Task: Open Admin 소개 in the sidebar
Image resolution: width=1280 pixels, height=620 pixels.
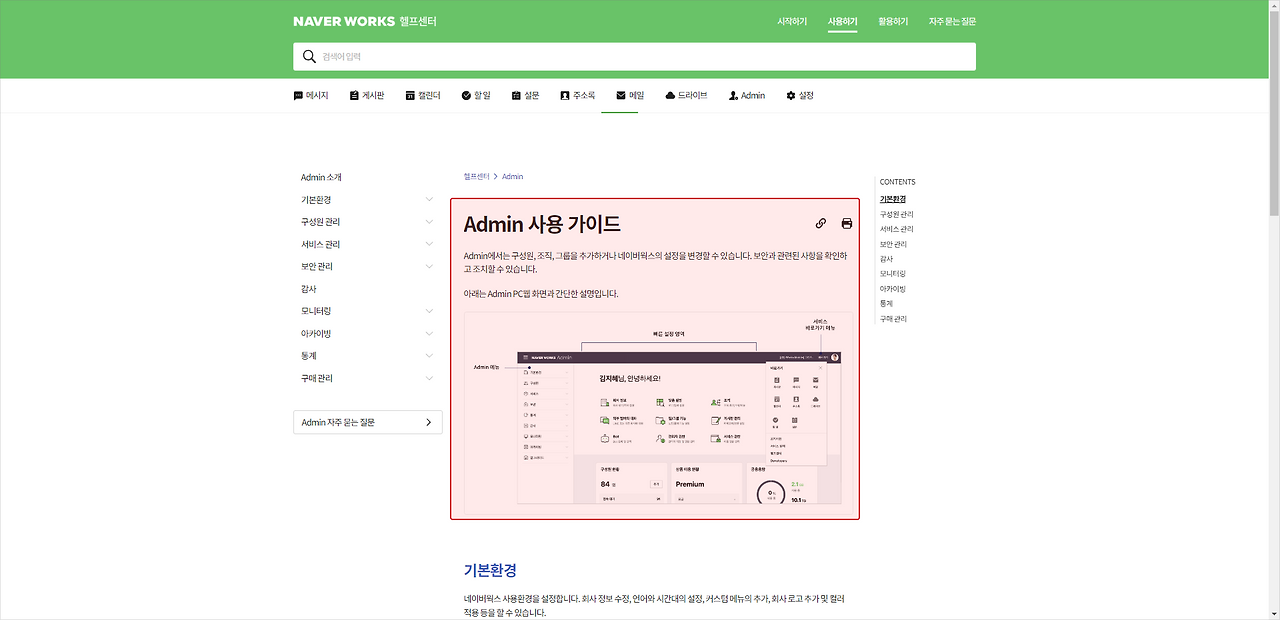Action: (321, 177)
